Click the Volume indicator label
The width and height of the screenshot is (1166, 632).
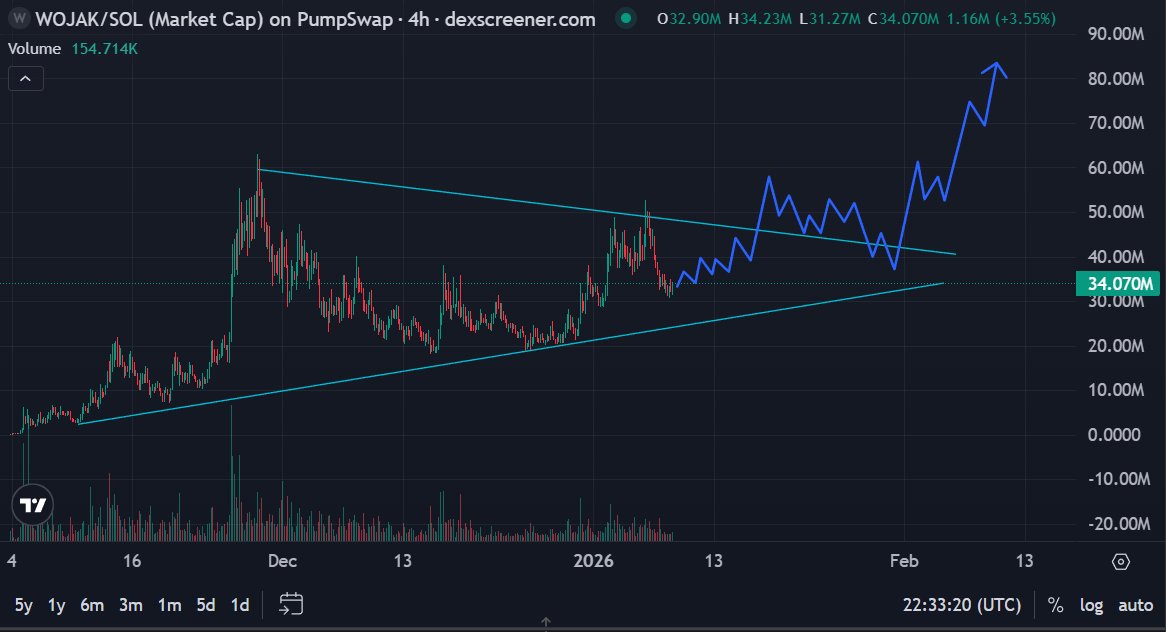34,49
